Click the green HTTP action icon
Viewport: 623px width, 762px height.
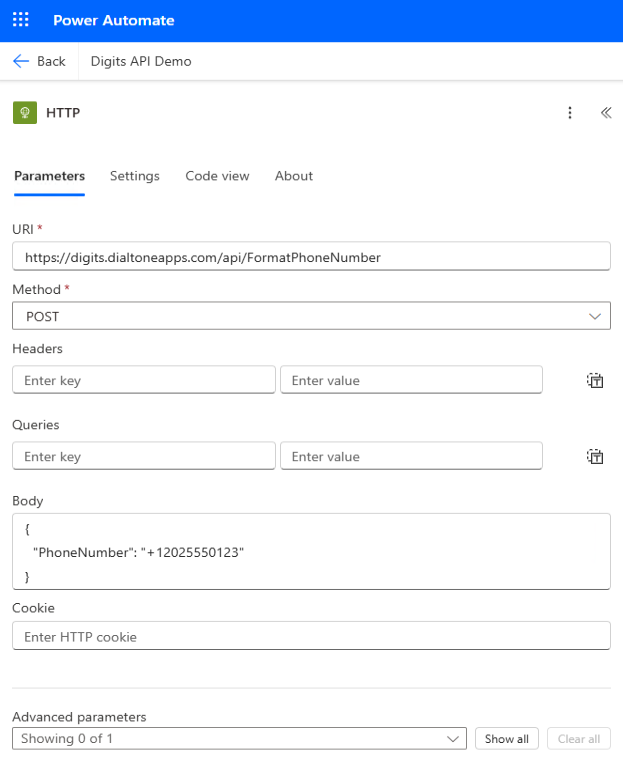point(25,113)
